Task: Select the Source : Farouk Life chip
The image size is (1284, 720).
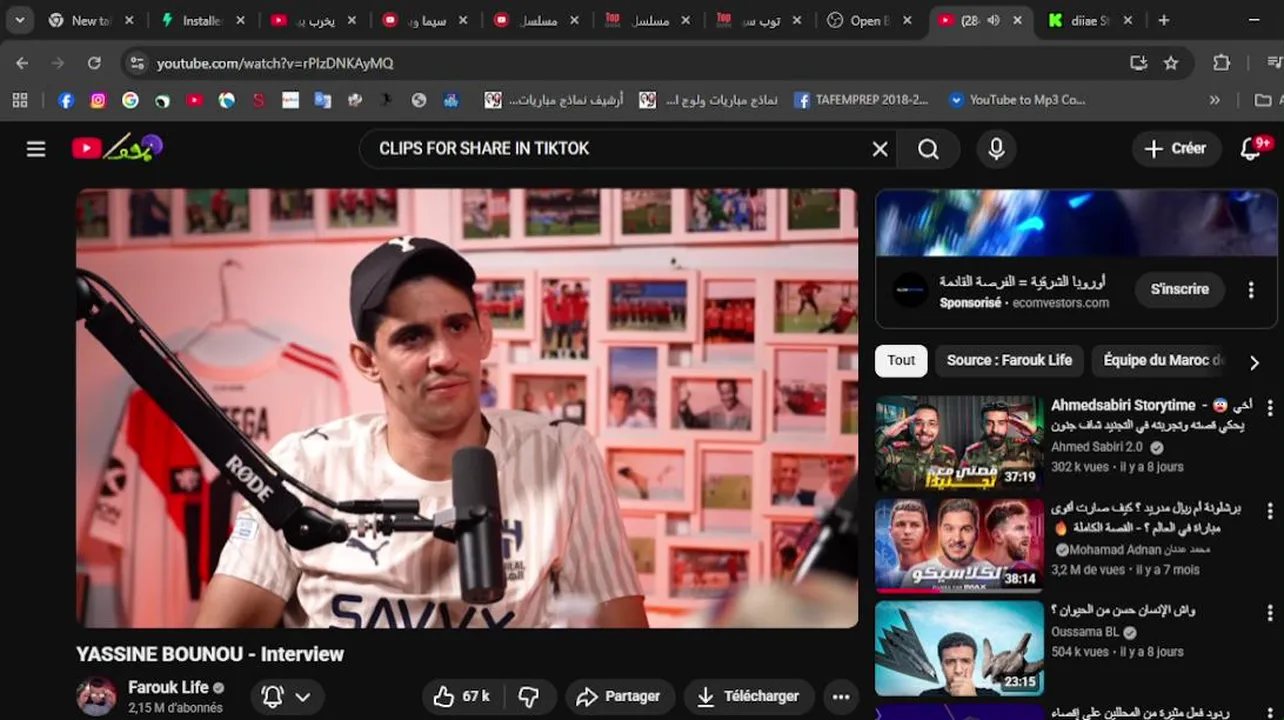Action: [x=1009, y=361]
